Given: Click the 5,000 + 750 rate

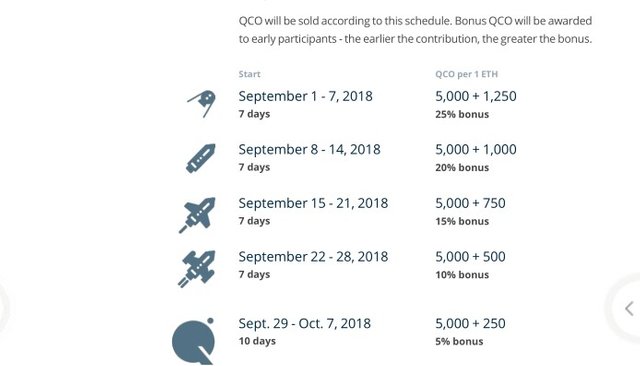Looking at the screenshot, I should [470, 203].
